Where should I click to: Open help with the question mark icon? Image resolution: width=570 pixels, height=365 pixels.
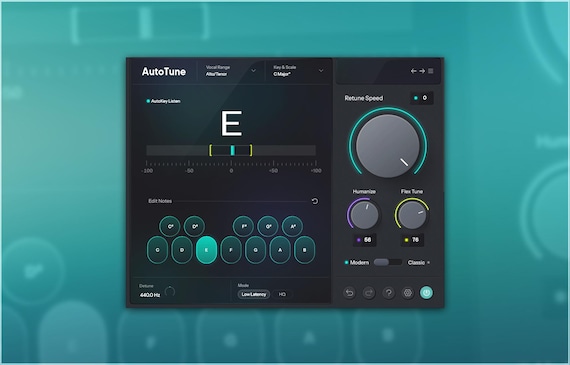tap(389, 293)
